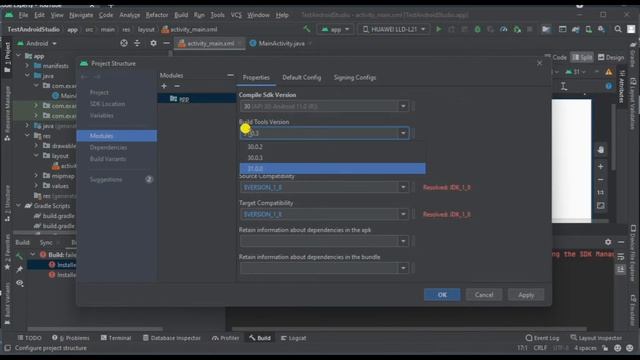Switch to the MainActivity.java editor tab
The width and height of the screenshot is (640, 360).
pyautogui.click(x=281, y=43)
